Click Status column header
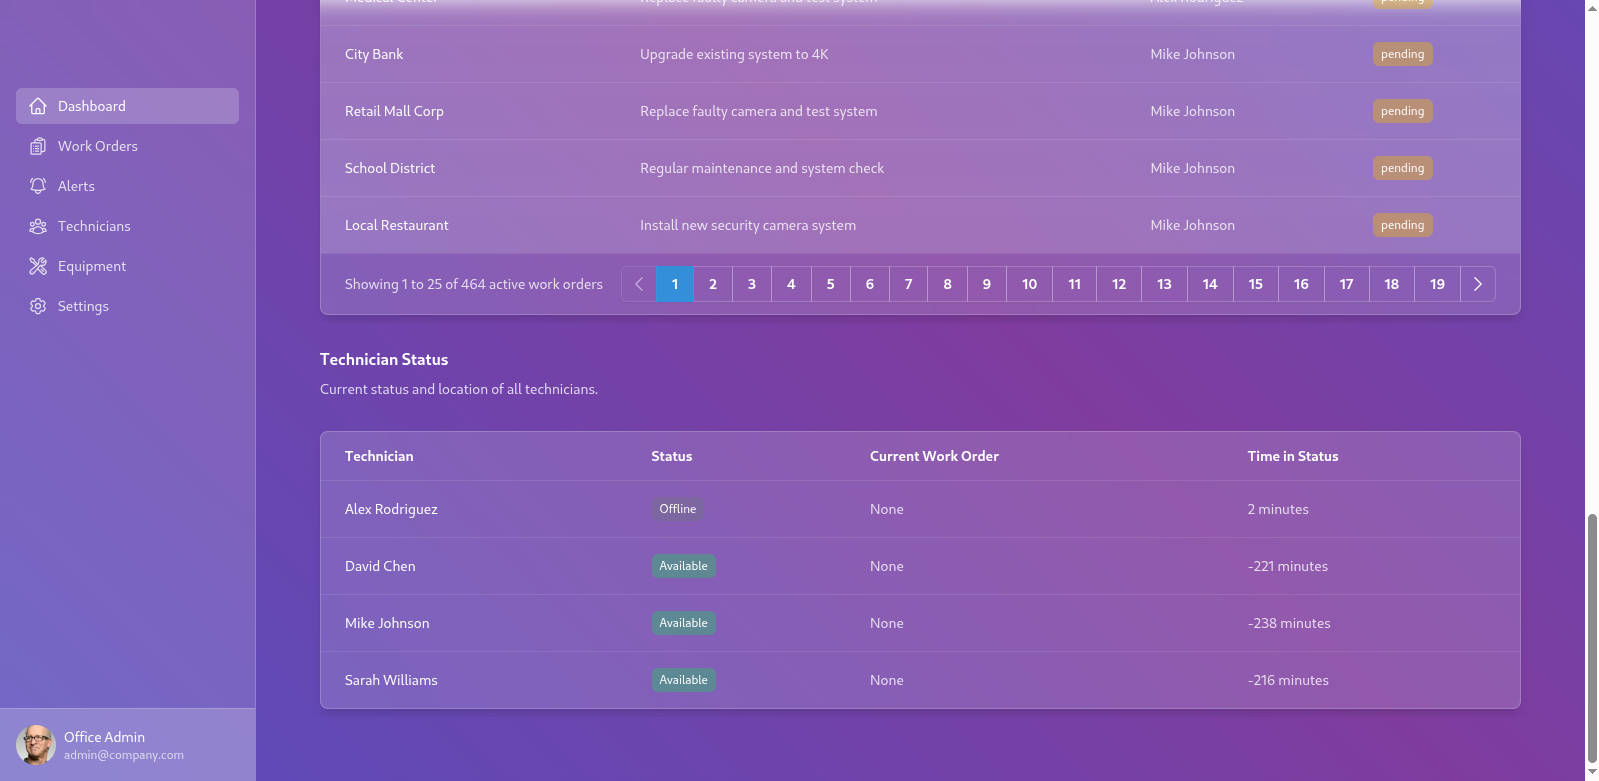This screenshot has width=1599, height=781. (671, 456)
